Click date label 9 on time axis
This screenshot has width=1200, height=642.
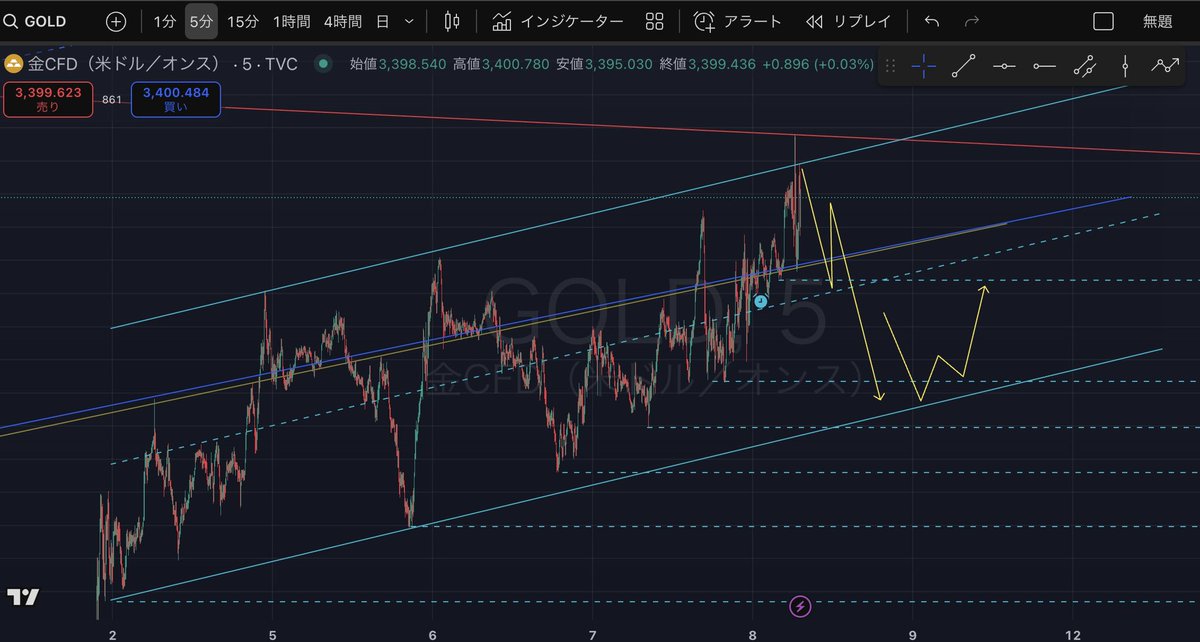click(x=913, y=634)
